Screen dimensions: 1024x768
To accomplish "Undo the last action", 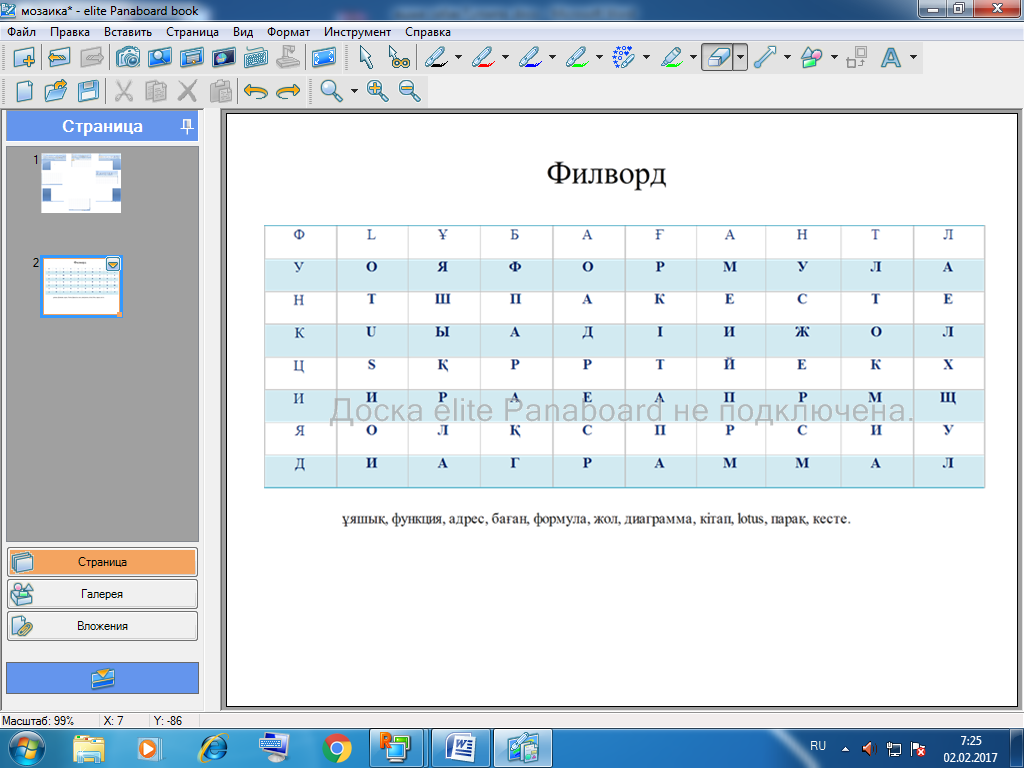I will (256, 91).
